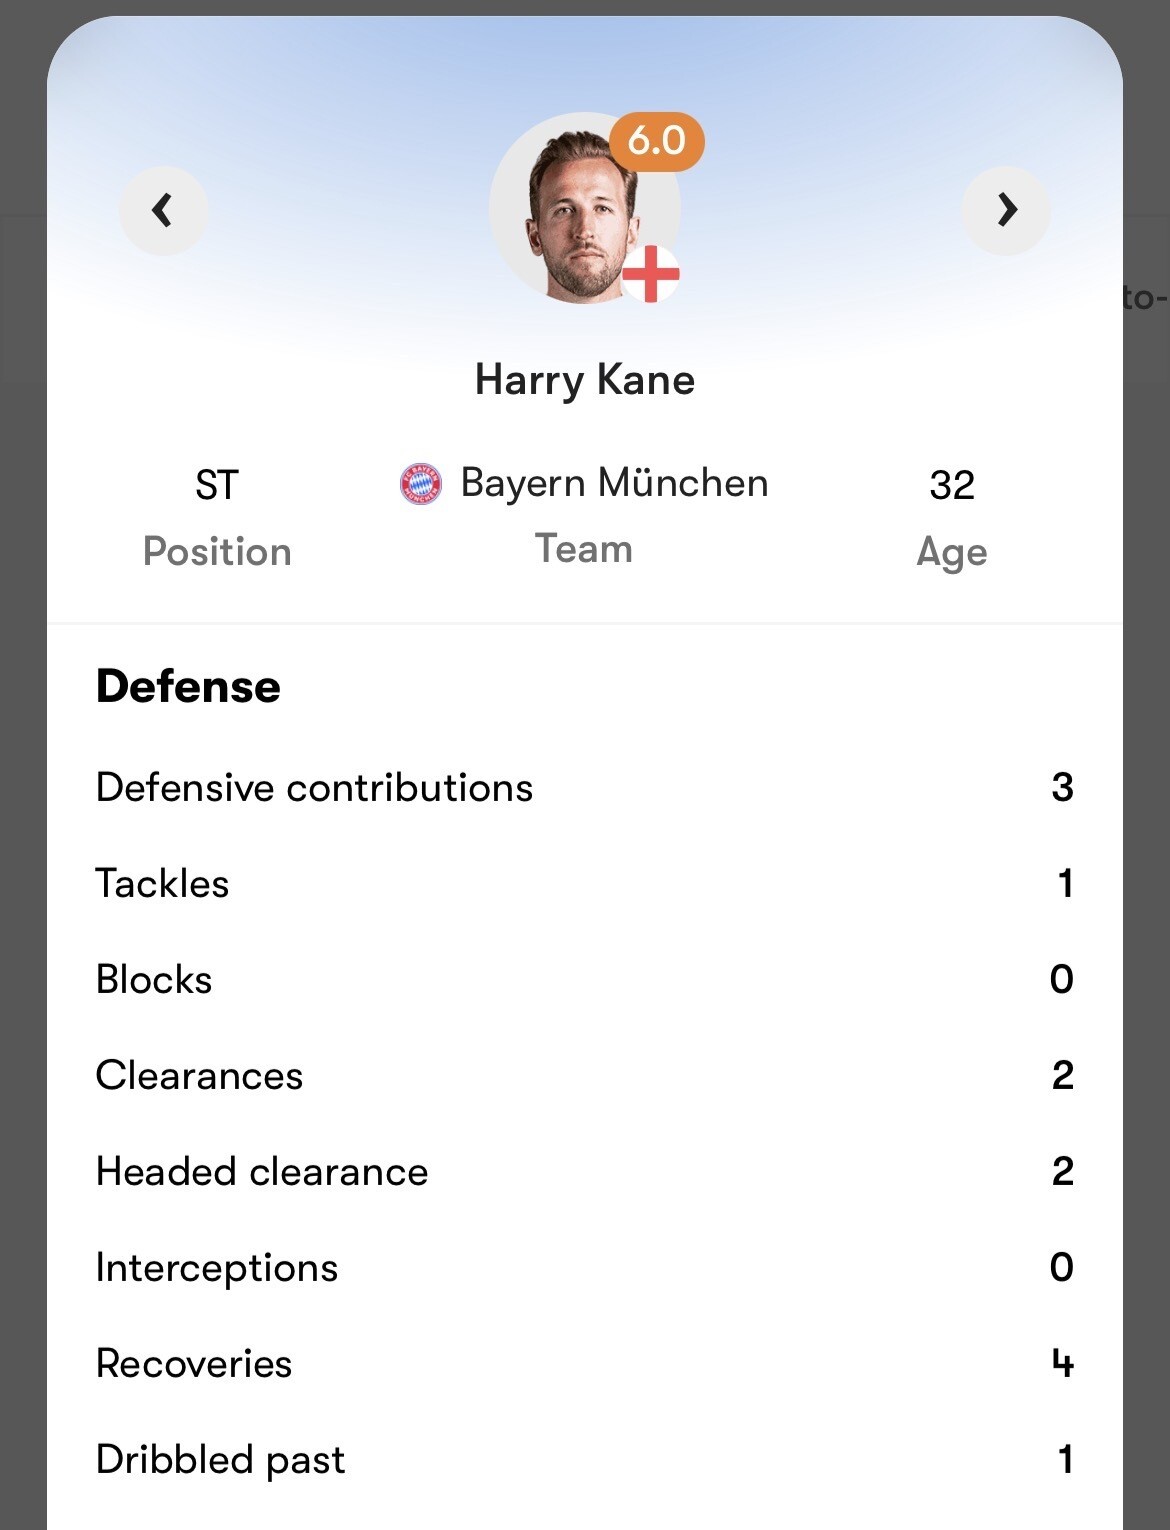Go to next player with right chevron
This screenshot has width=1170, height=1530.
click(x=1006, y=210)
